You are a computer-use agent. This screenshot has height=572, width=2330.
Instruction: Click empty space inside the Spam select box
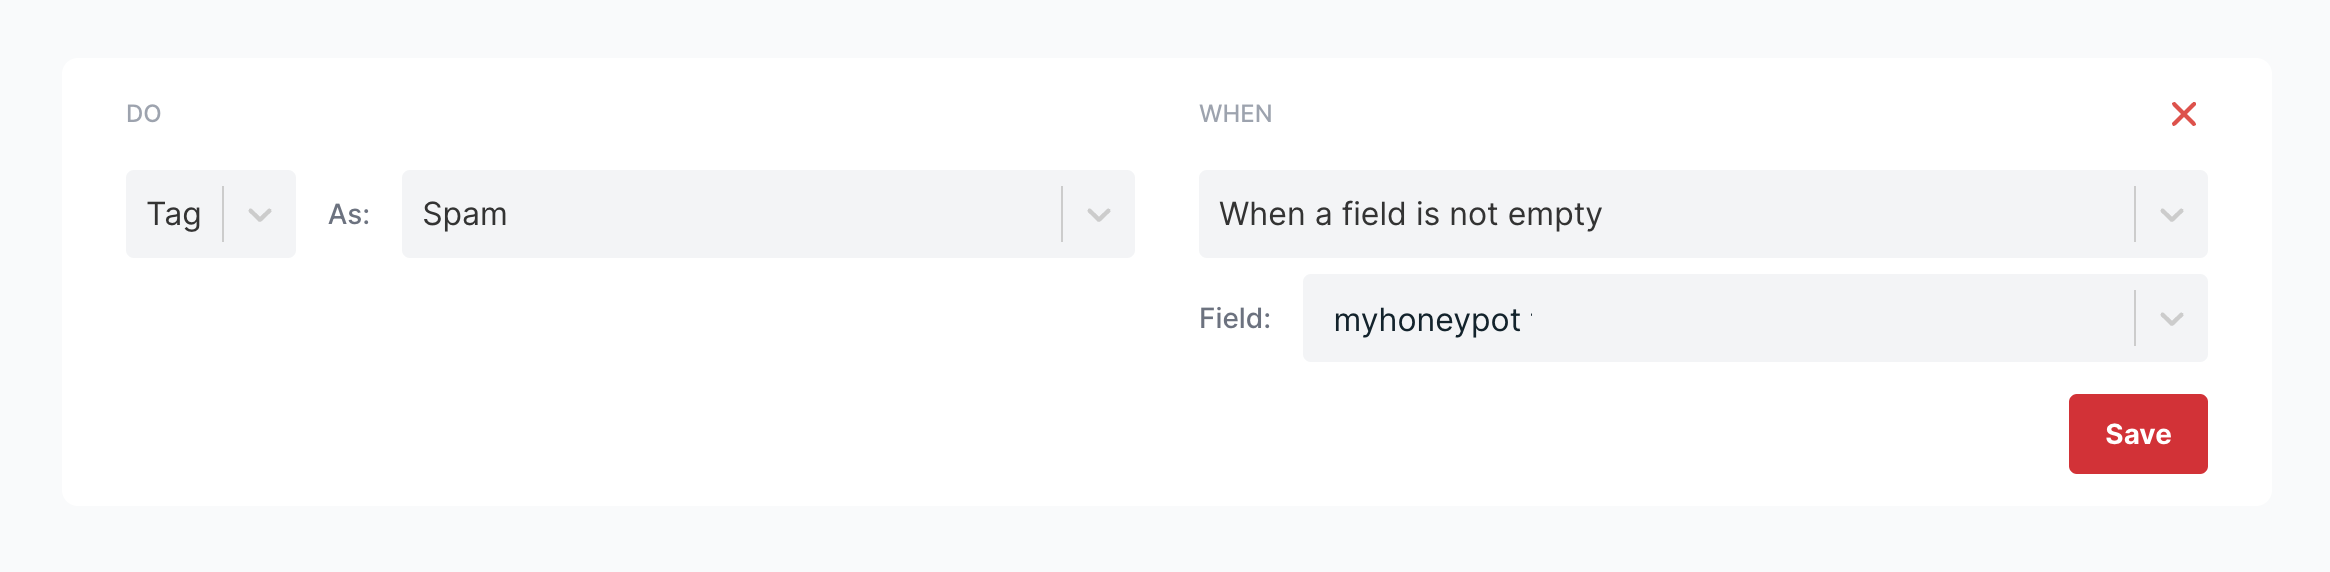click(x=780, y=214)
